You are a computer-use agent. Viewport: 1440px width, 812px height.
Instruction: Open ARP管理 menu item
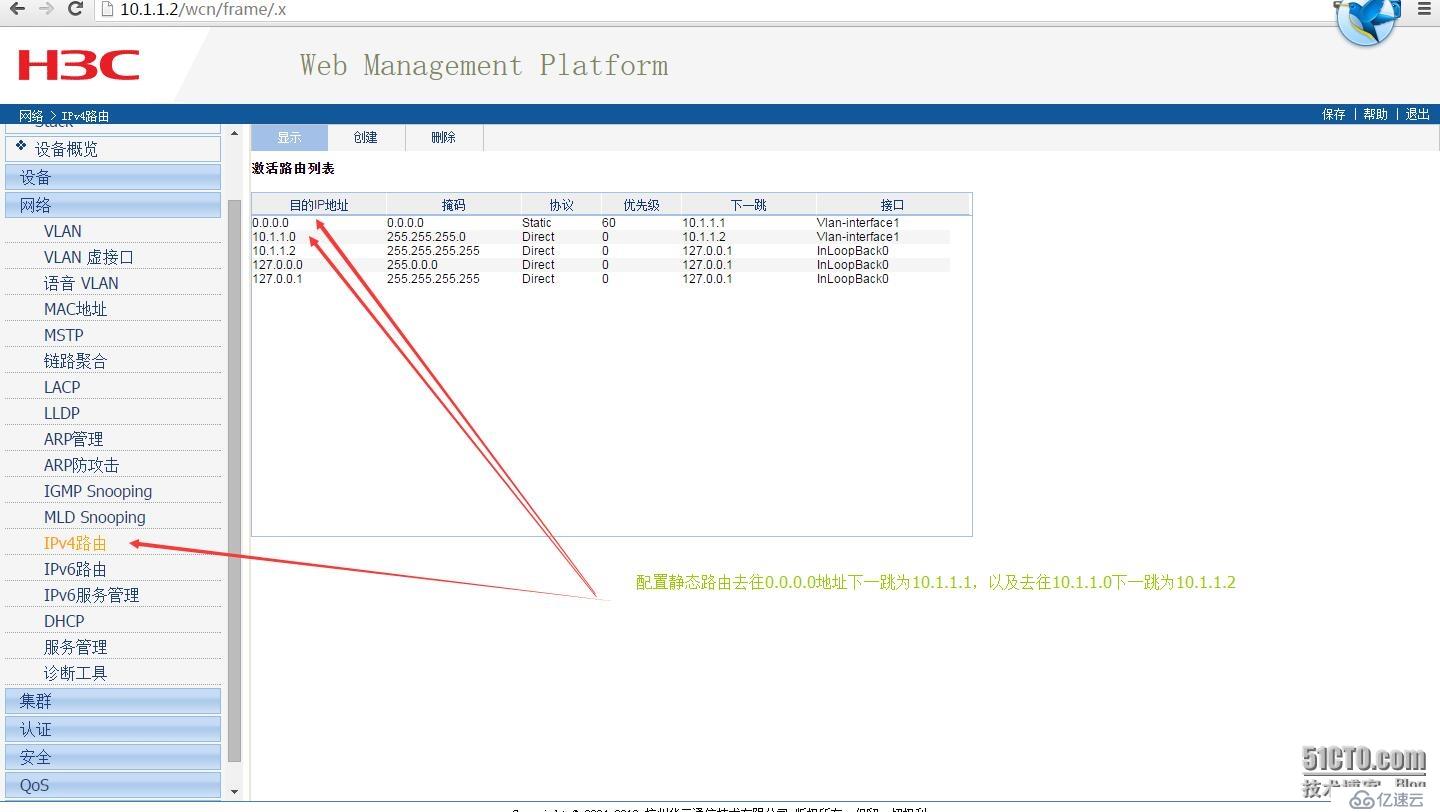click(x=74, y=439)
